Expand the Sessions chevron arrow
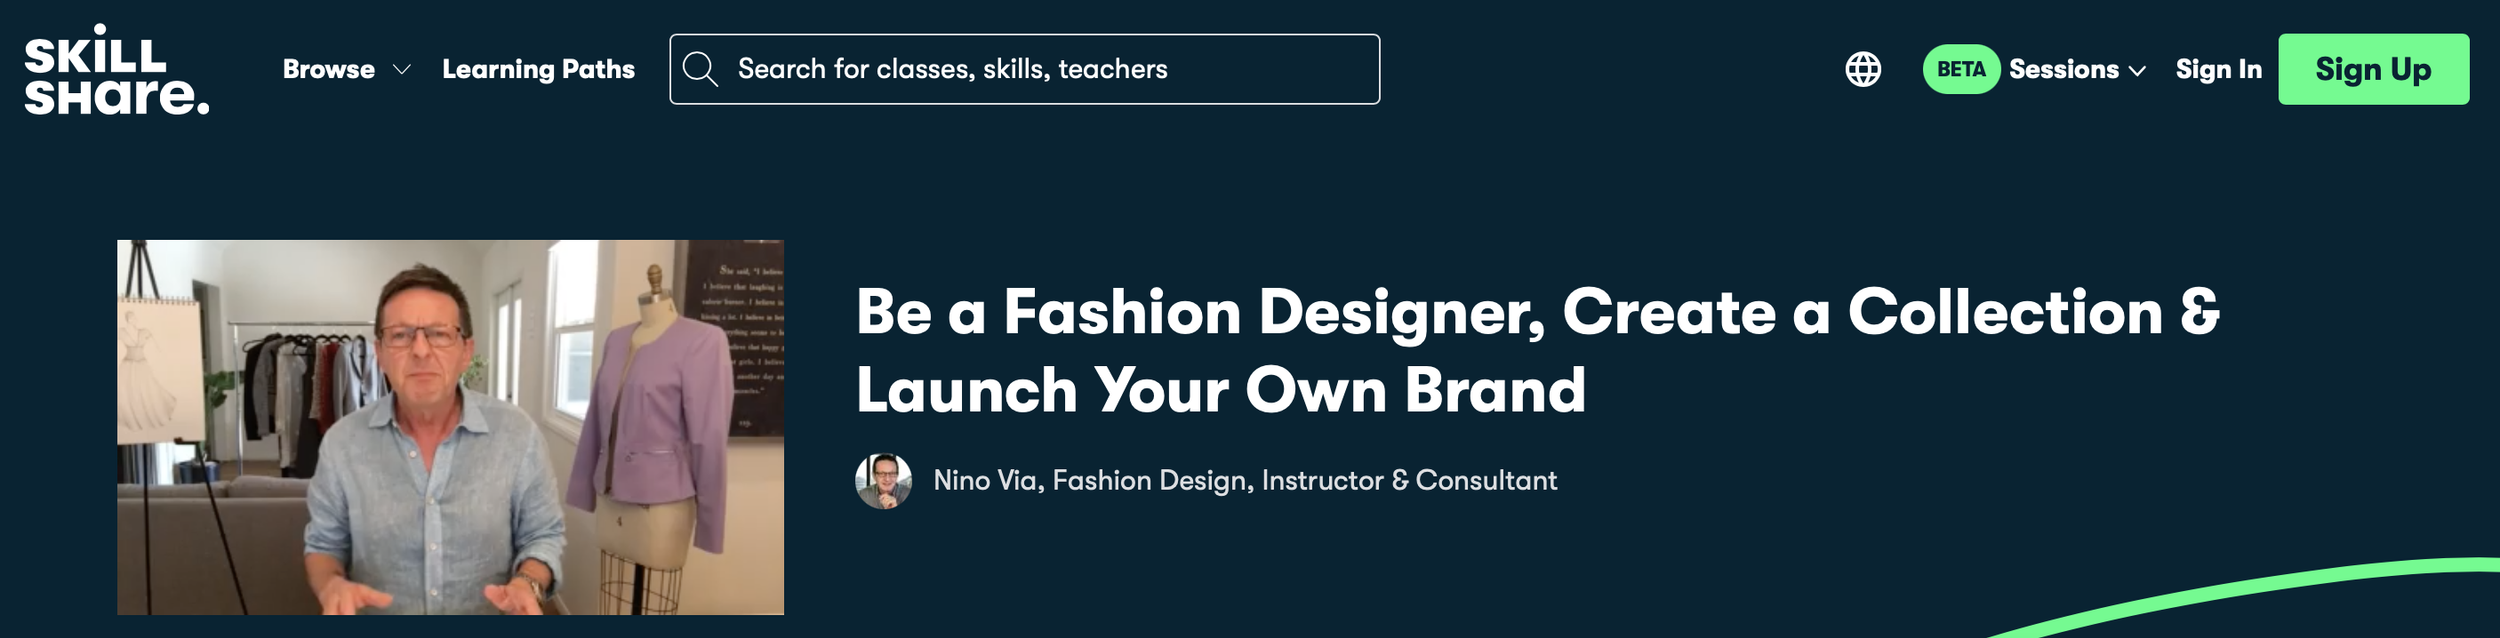Viewport: 2500px width, 638px height. pos(2138,71)
